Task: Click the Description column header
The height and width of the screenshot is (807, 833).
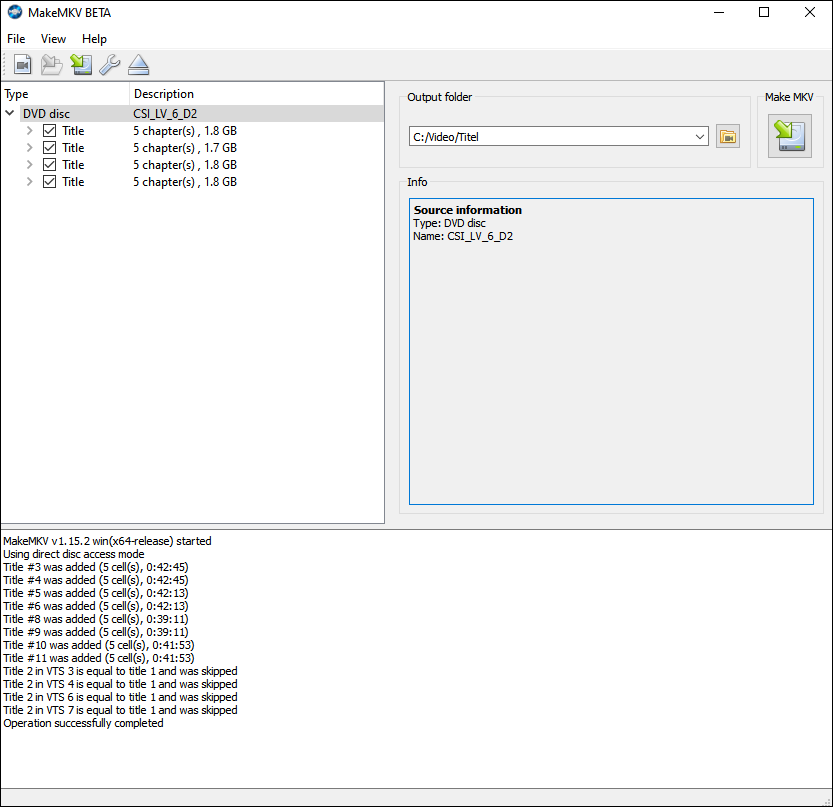Action: (x=257, y=94)
